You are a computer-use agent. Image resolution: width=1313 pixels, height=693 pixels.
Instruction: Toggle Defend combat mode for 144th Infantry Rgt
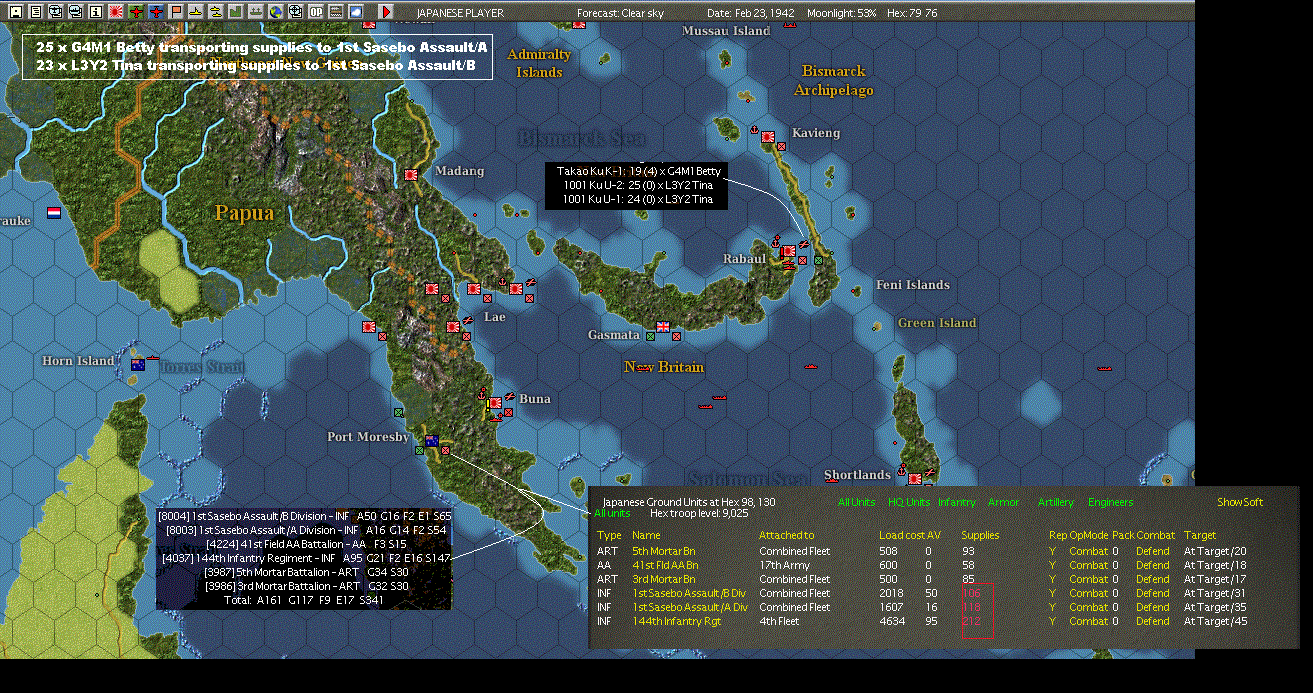[1152, 621]
